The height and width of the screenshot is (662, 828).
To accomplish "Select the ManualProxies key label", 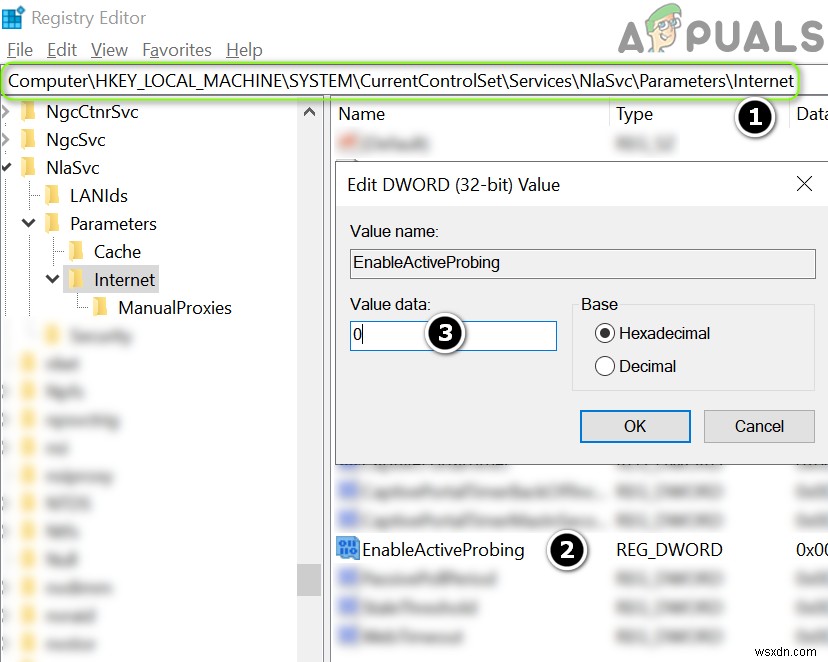I will [x=175, y=308].
